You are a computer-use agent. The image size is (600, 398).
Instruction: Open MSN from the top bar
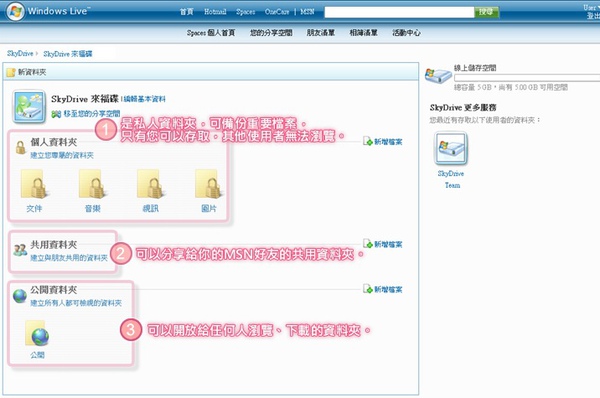coord(307,12)
